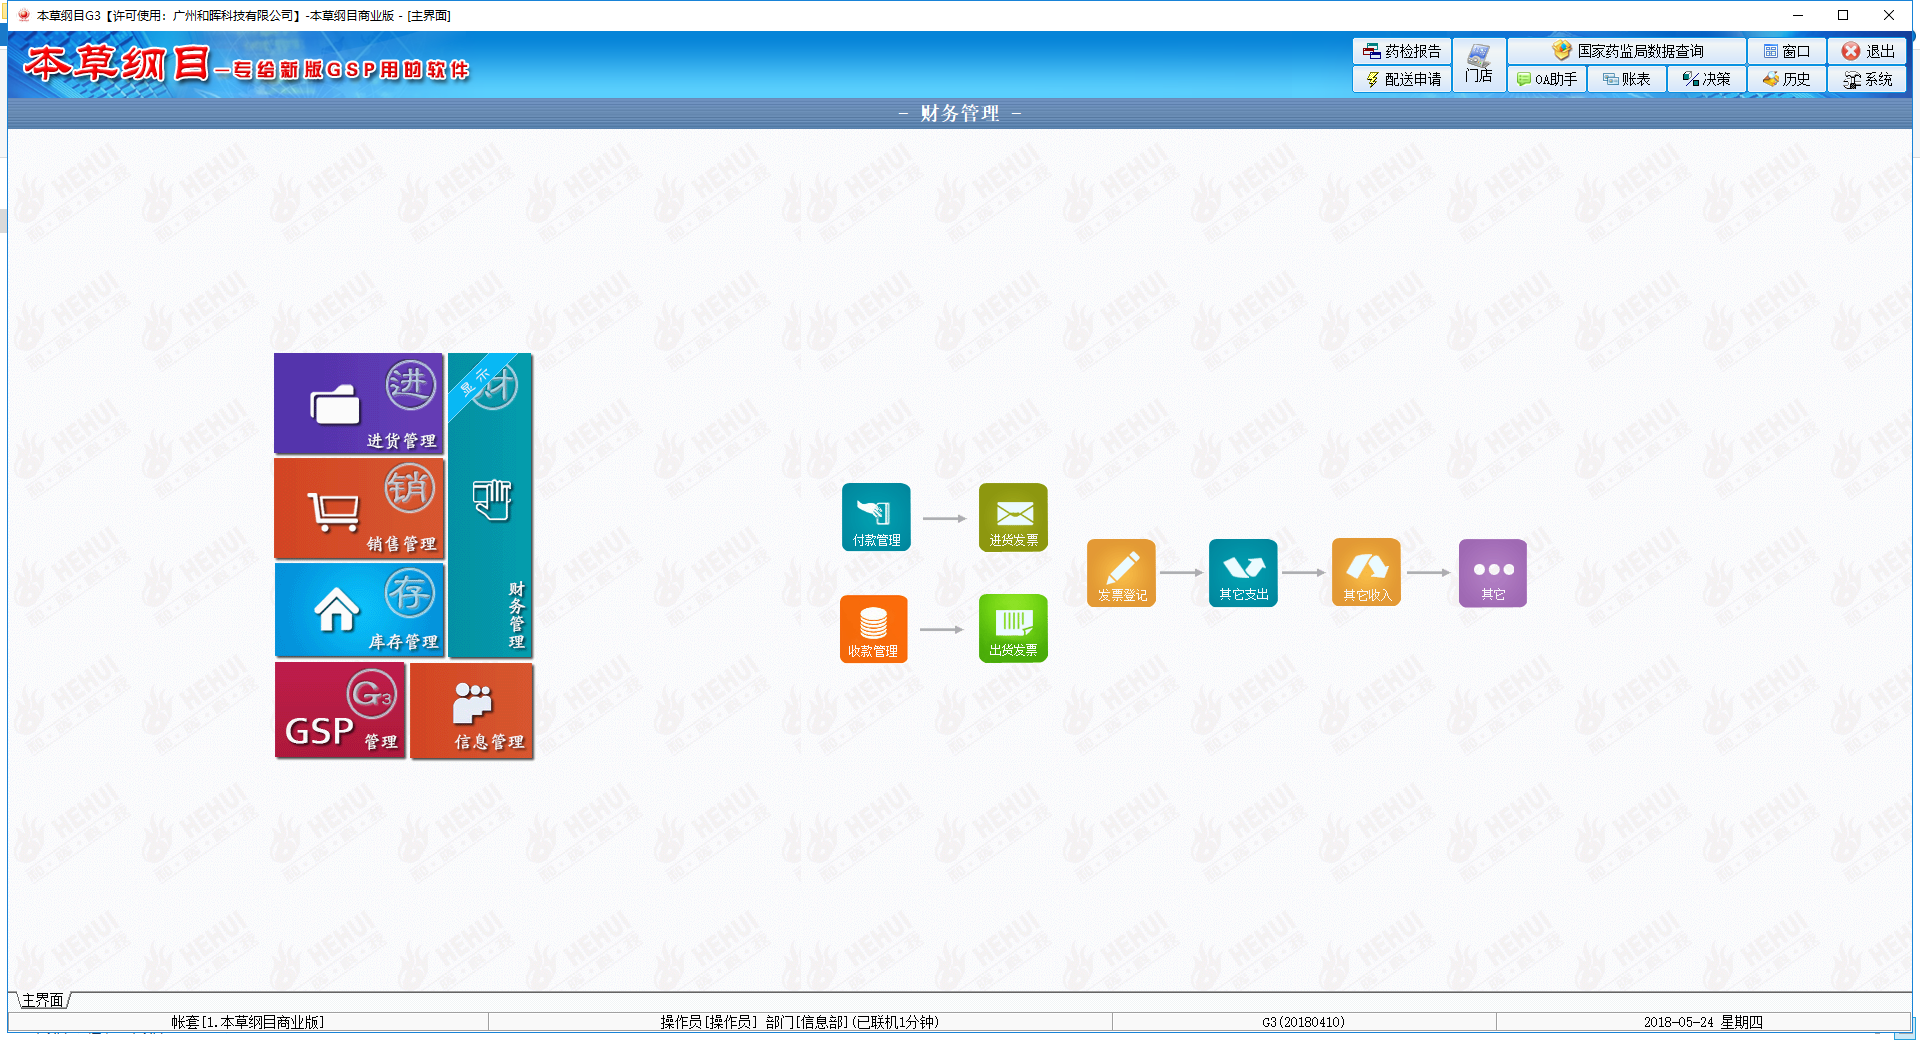The image size is (1920, 1040).
Task: Open the 其它支出 other expenses icon
Action: pos(1243,573)
